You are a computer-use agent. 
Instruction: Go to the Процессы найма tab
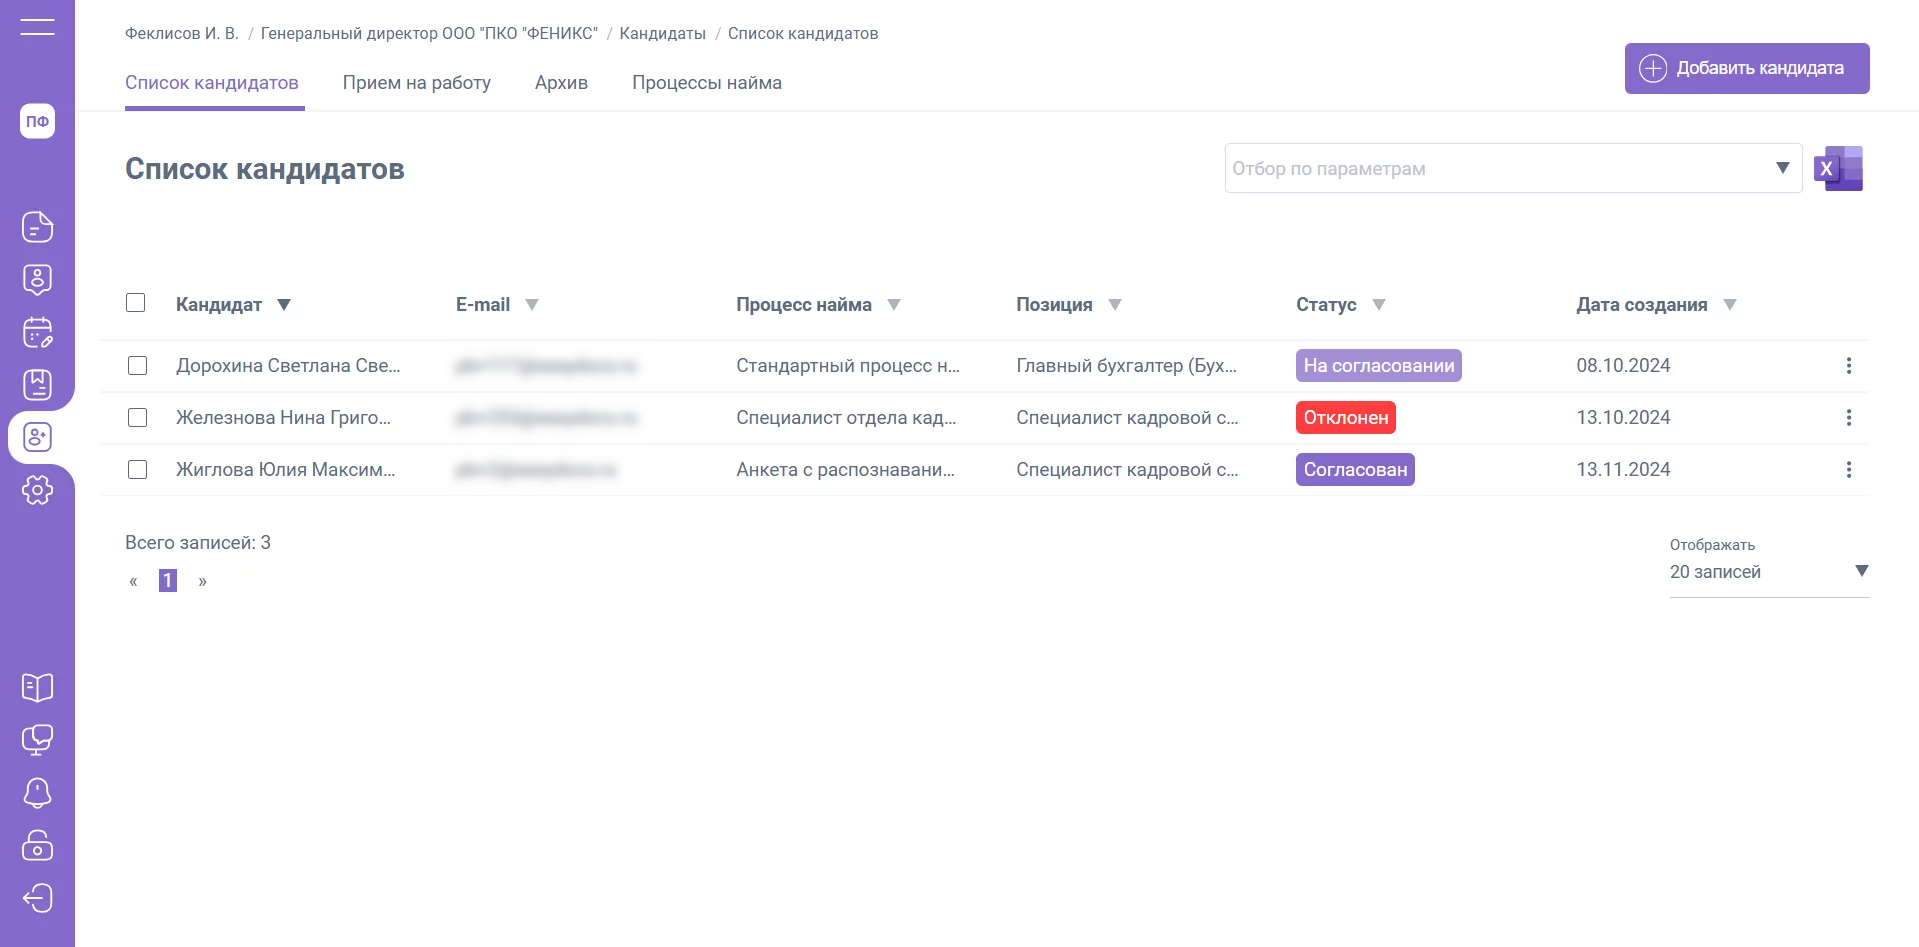coord(706,83)
